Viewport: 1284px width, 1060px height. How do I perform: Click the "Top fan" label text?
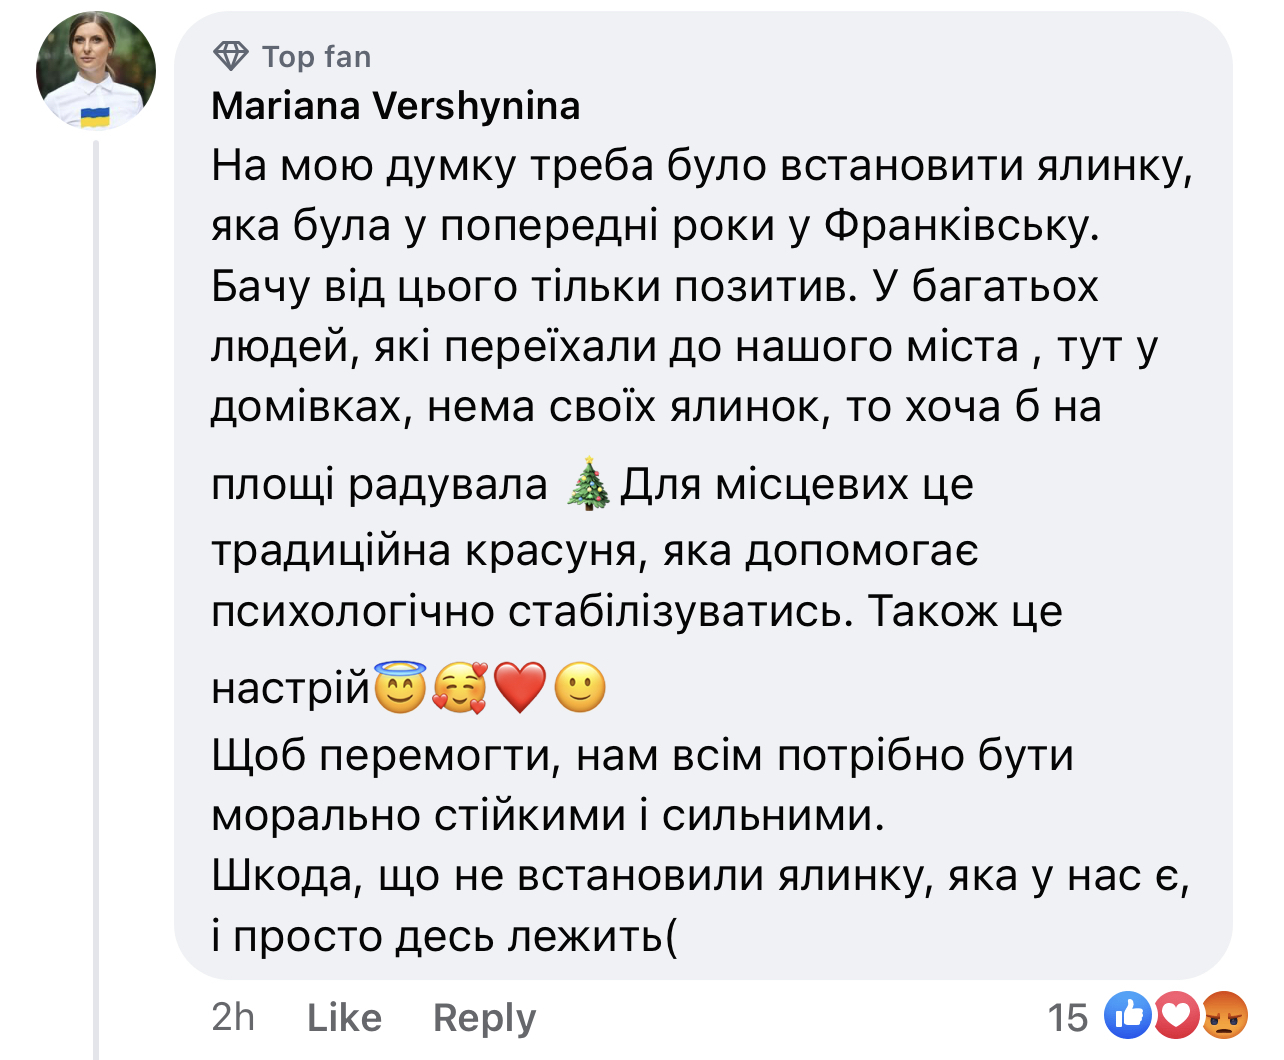click(316, 57)
